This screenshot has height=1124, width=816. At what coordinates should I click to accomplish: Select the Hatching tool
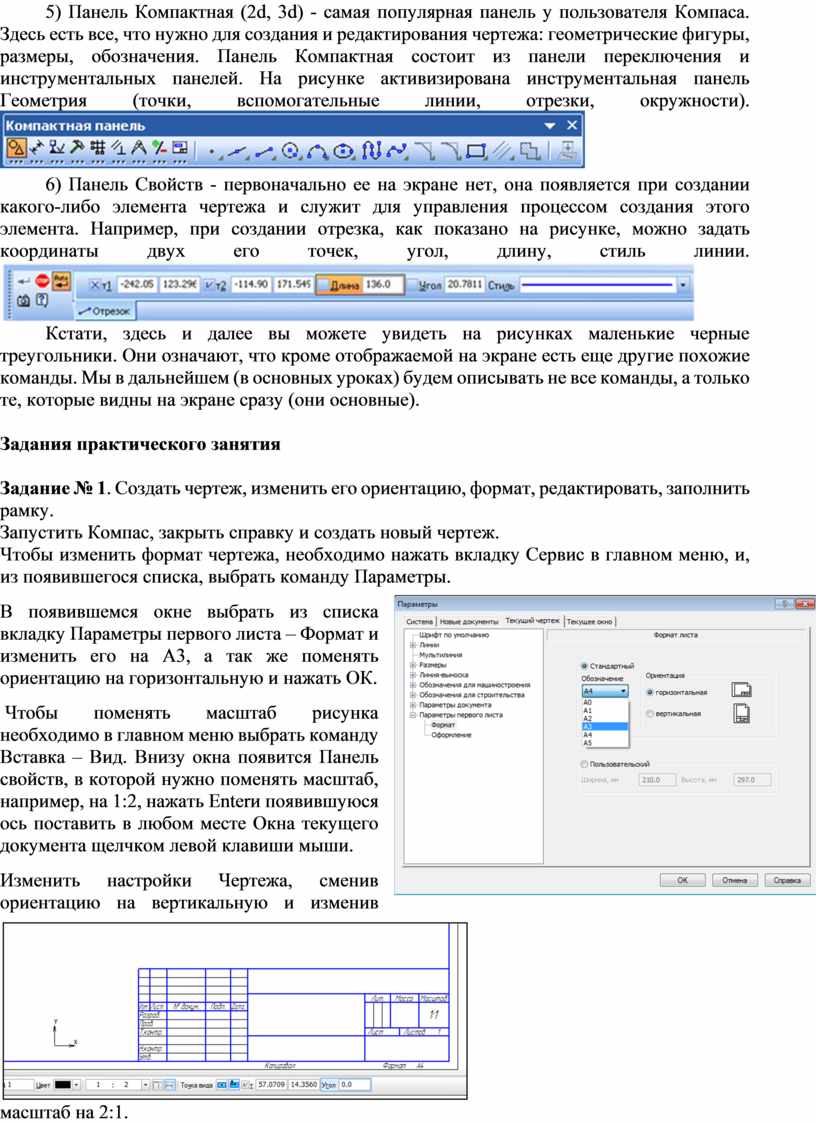503,151
